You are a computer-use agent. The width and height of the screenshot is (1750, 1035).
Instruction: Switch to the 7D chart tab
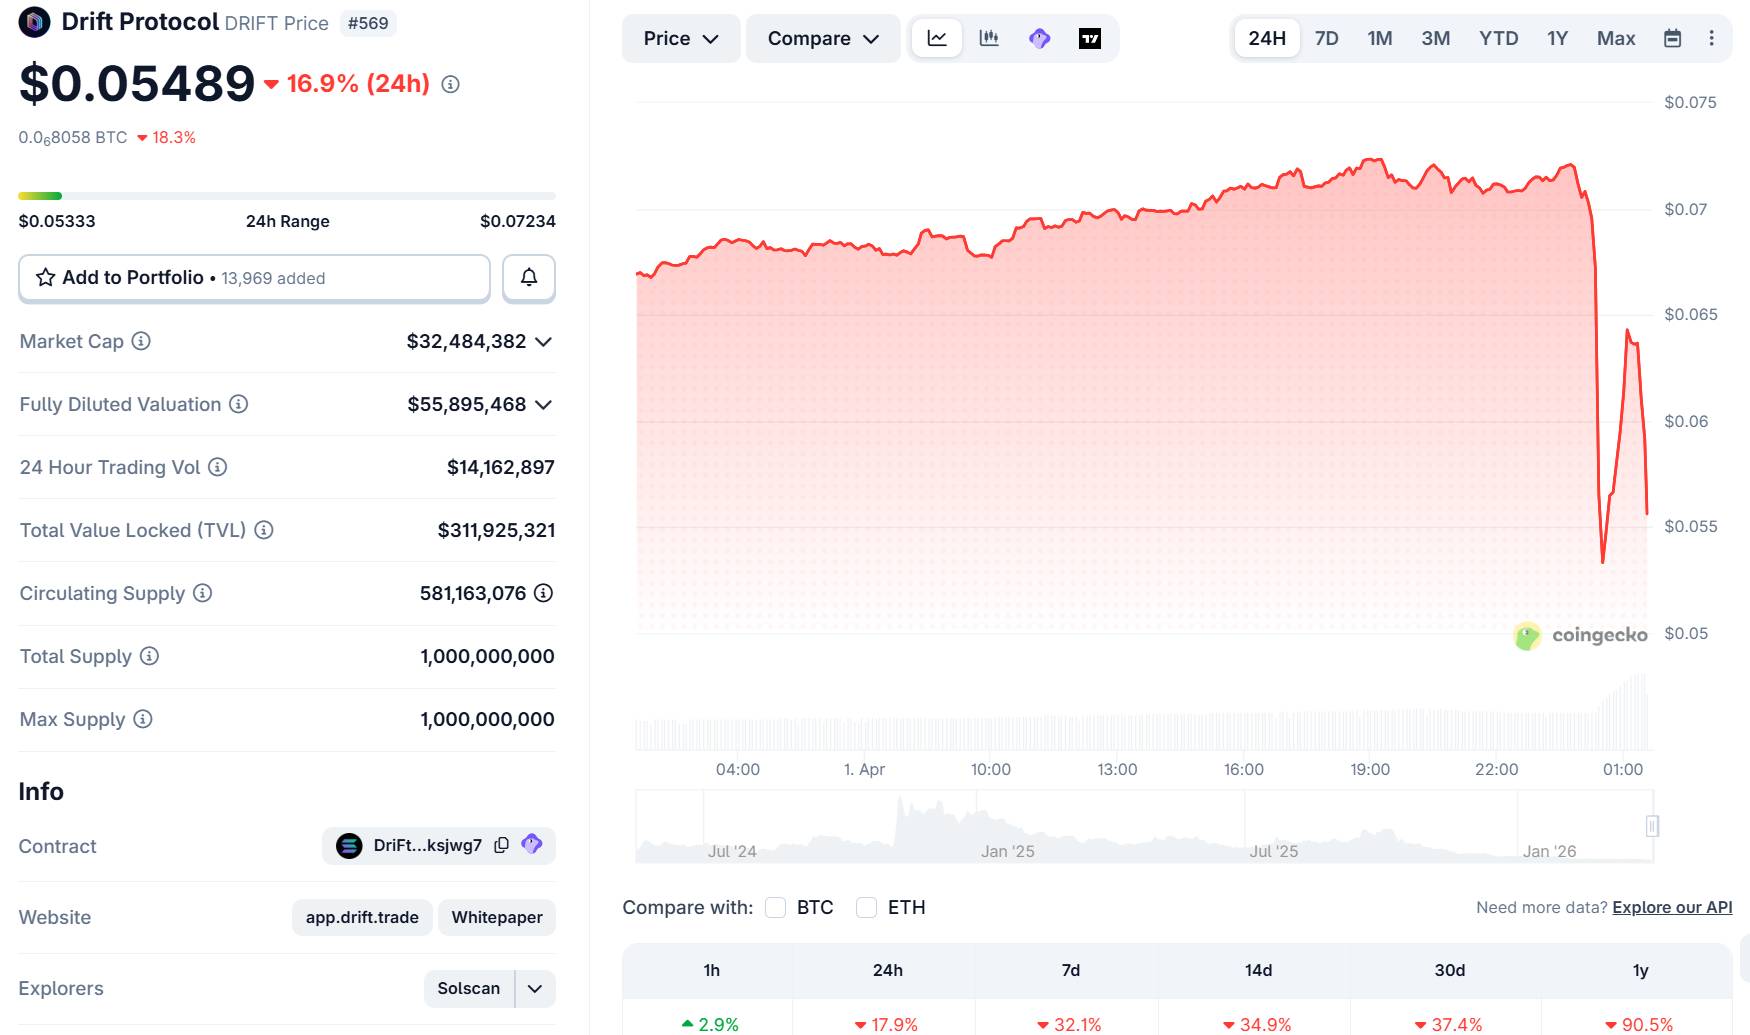point(1326,38)
